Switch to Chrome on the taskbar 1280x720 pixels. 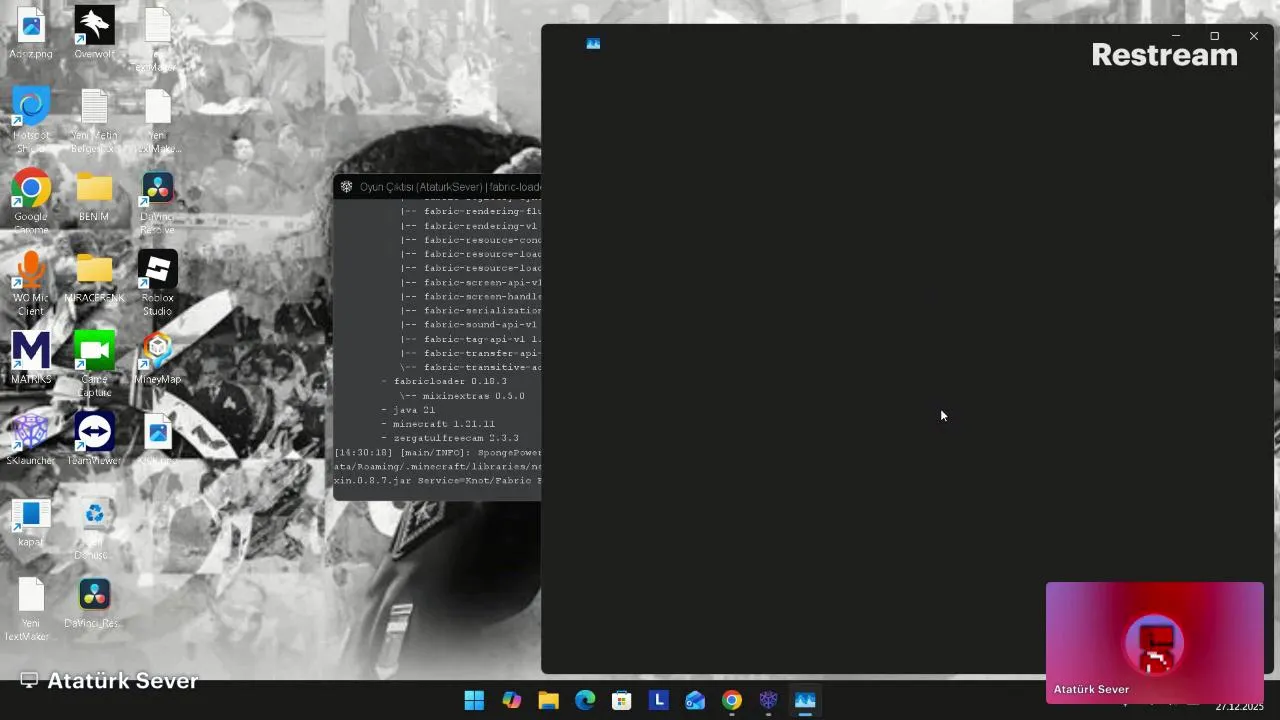pyautogui.click(x=732, y=701)
